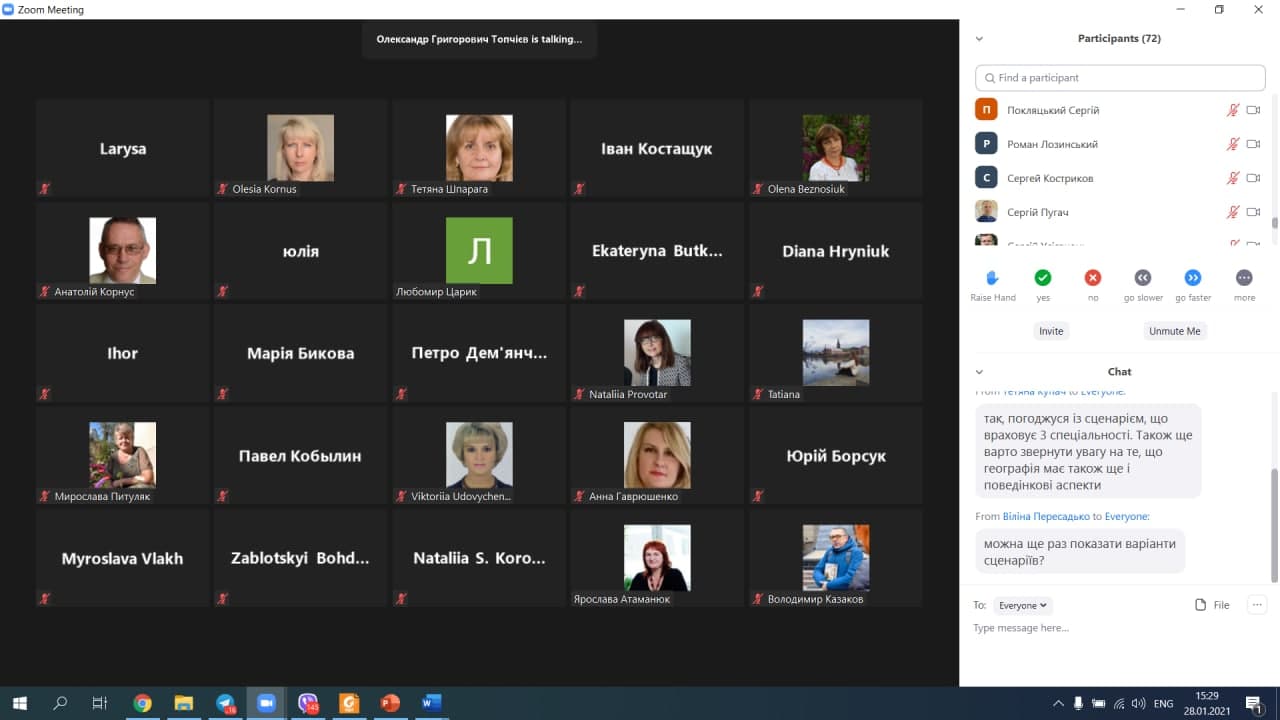Click the Сергій Пугач participant avatar
Screen dimensions: 1280x720
(x=986, y=212)
